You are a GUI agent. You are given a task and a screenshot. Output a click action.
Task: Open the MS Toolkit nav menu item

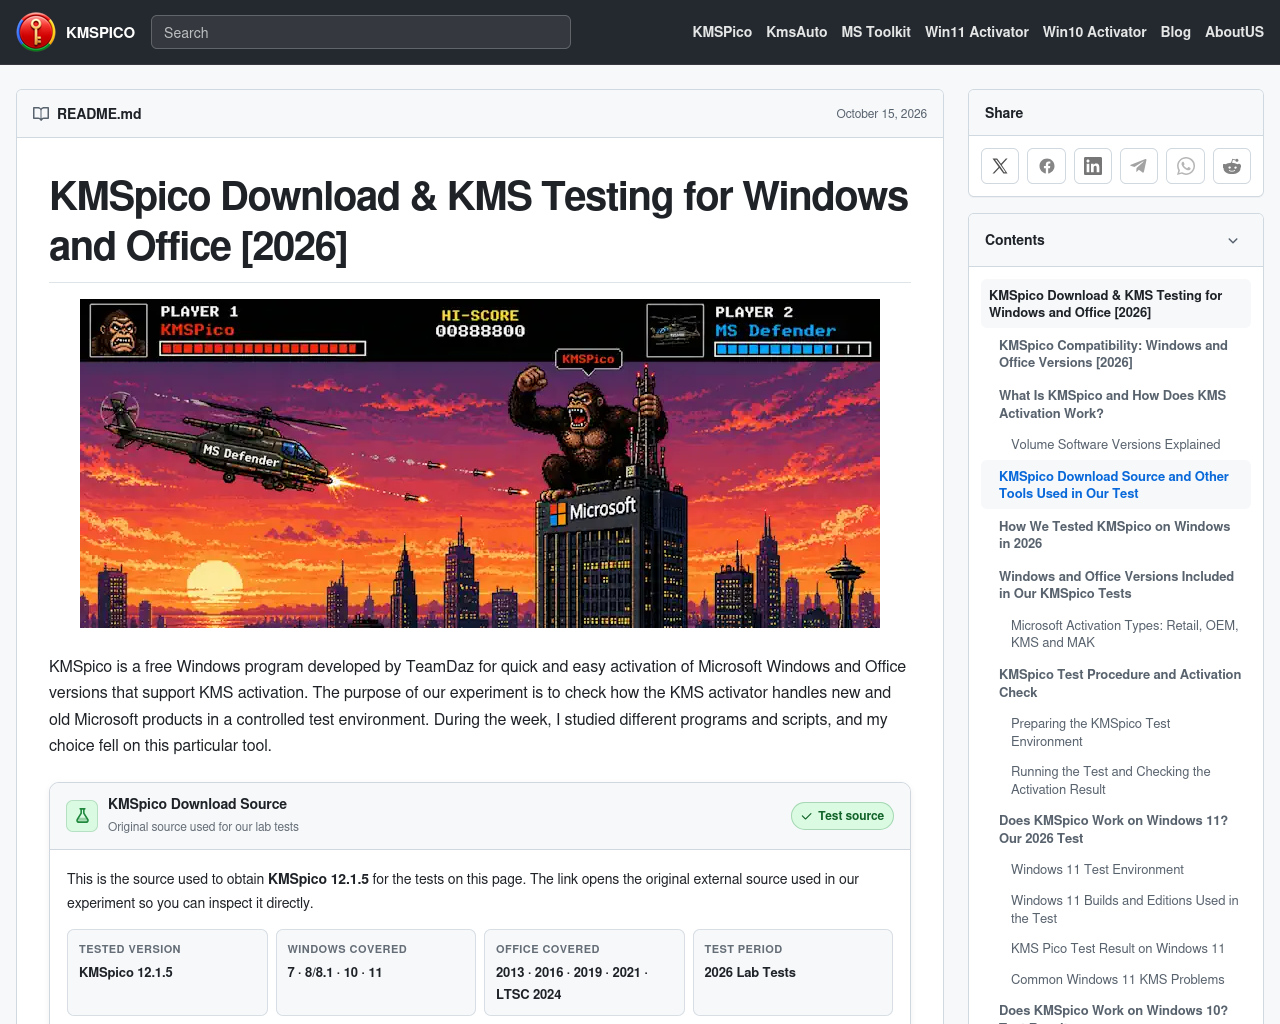[876, 32]
